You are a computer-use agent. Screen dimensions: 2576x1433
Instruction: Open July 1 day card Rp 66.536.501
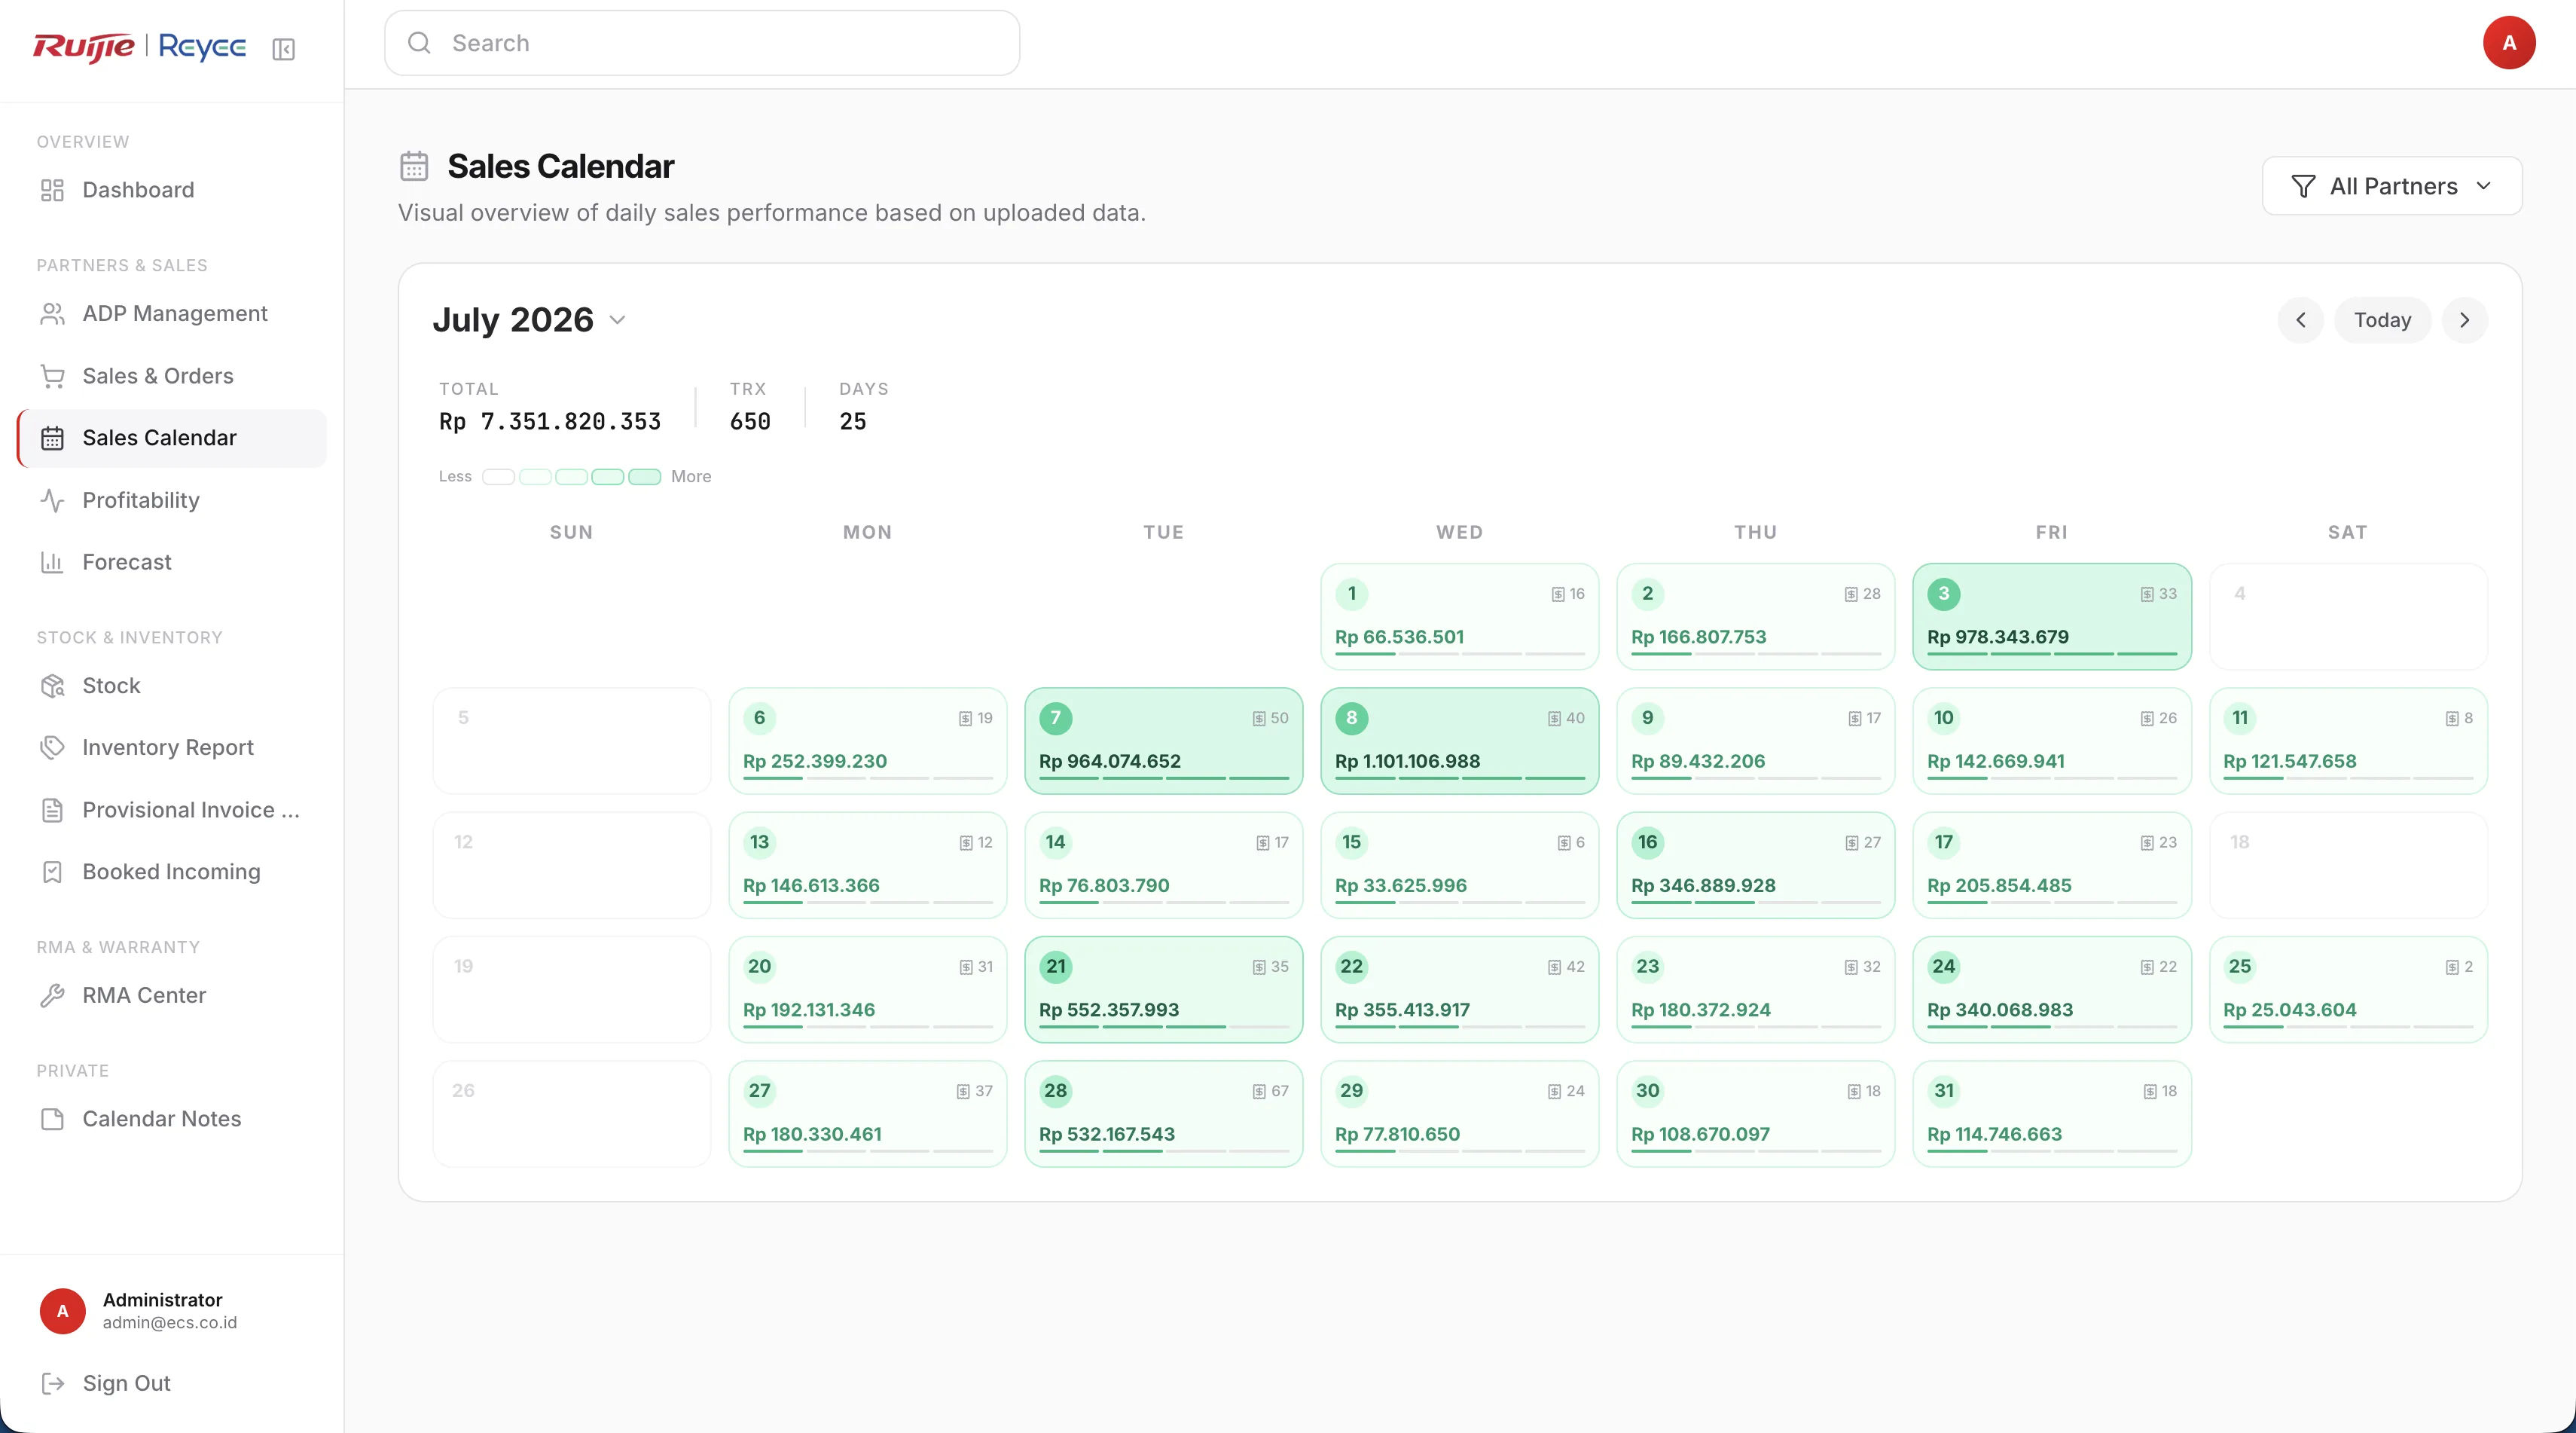1459,616
